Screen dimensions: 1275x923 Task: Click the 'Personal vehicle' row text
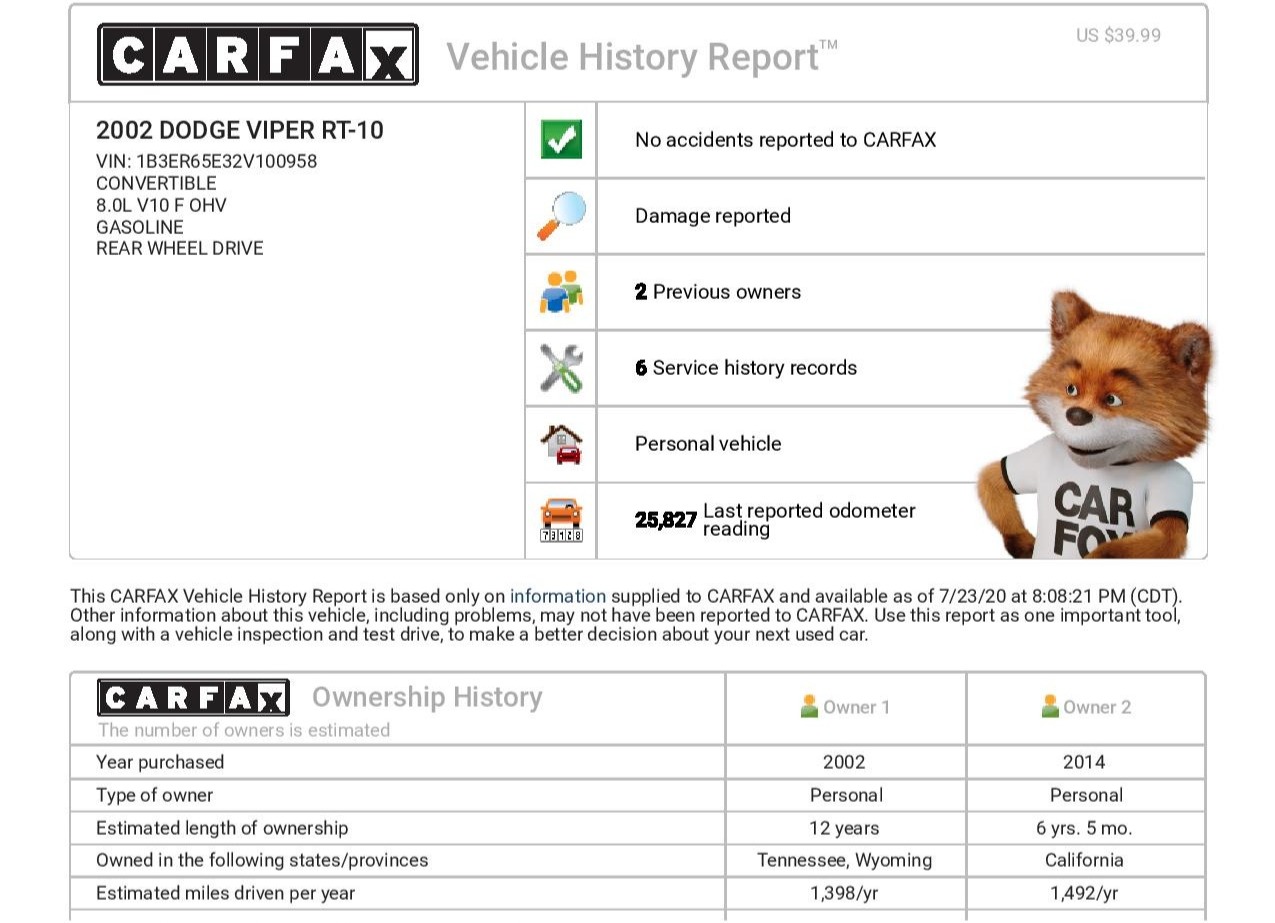click(708, 444)
